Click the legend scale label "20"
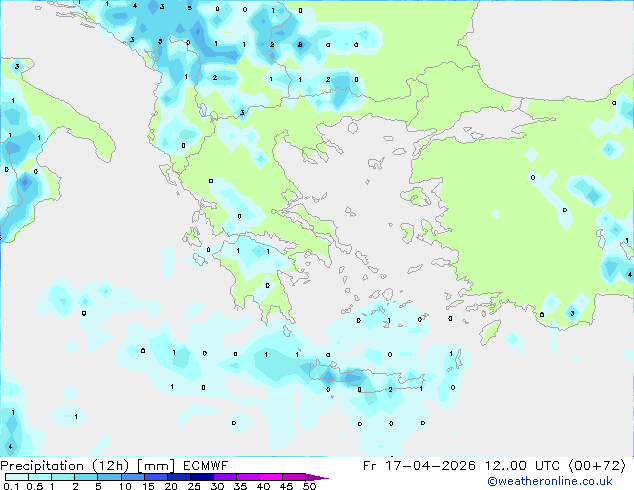The image size is (634, 490). pyautogui.click(x=171, y=486)
